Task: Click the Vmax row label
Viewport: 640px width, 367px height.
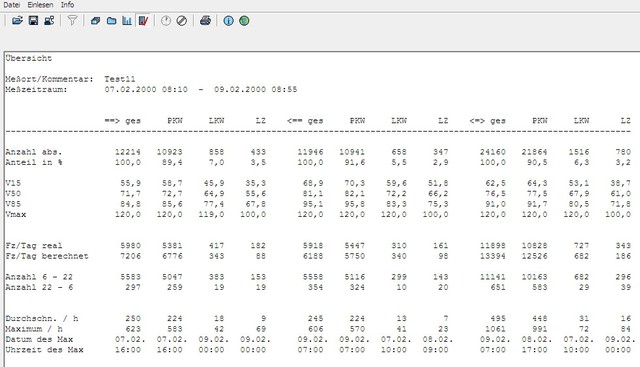Action: coord(16,214)
